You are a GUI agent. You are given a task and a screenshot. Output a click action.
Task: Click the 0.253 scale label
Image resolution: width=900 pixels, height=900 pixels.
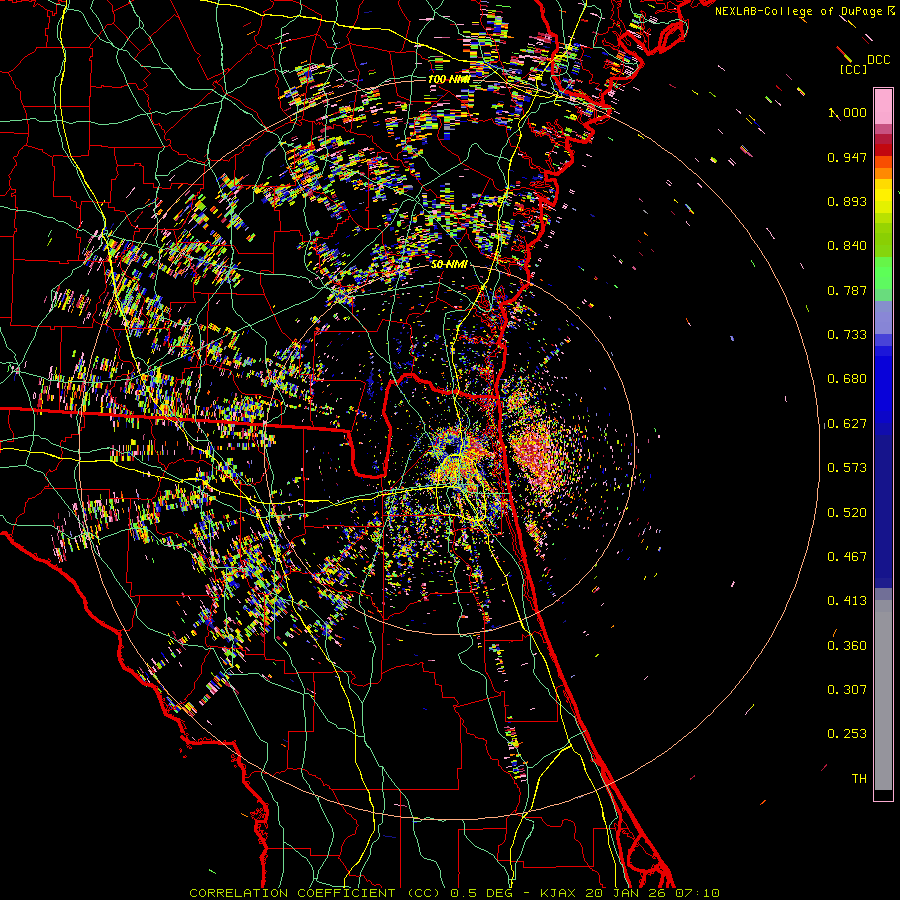tap(847, 734)
